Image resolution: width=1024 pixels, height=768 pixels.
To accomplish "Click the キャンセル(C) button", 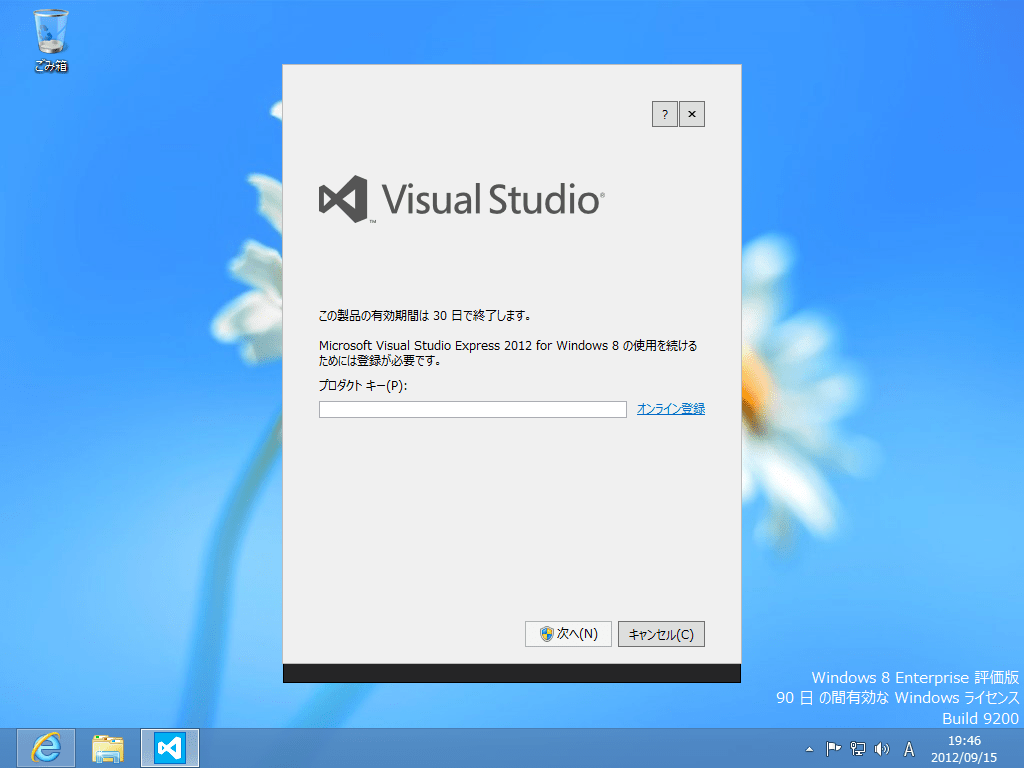I will 661,634.
